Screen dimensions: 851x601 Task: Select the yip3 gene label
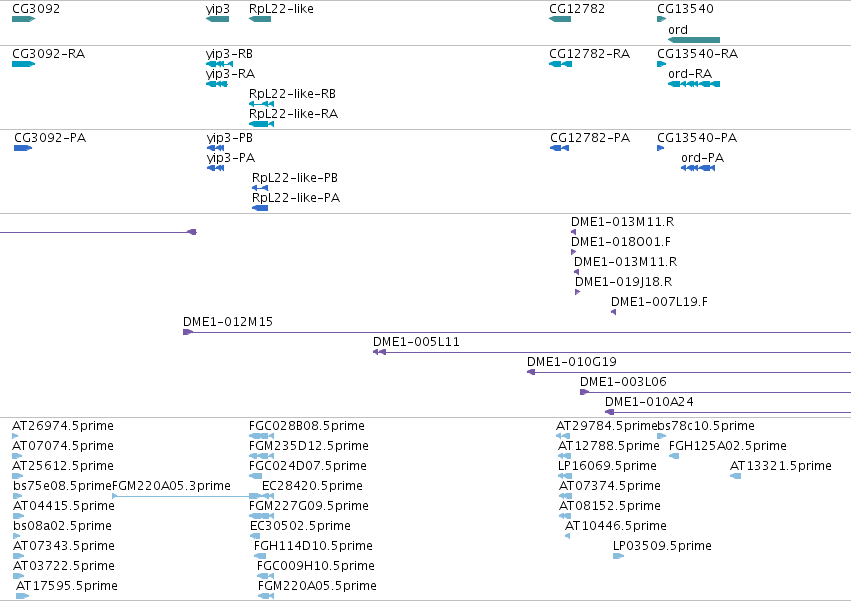(x=218, y=9)
